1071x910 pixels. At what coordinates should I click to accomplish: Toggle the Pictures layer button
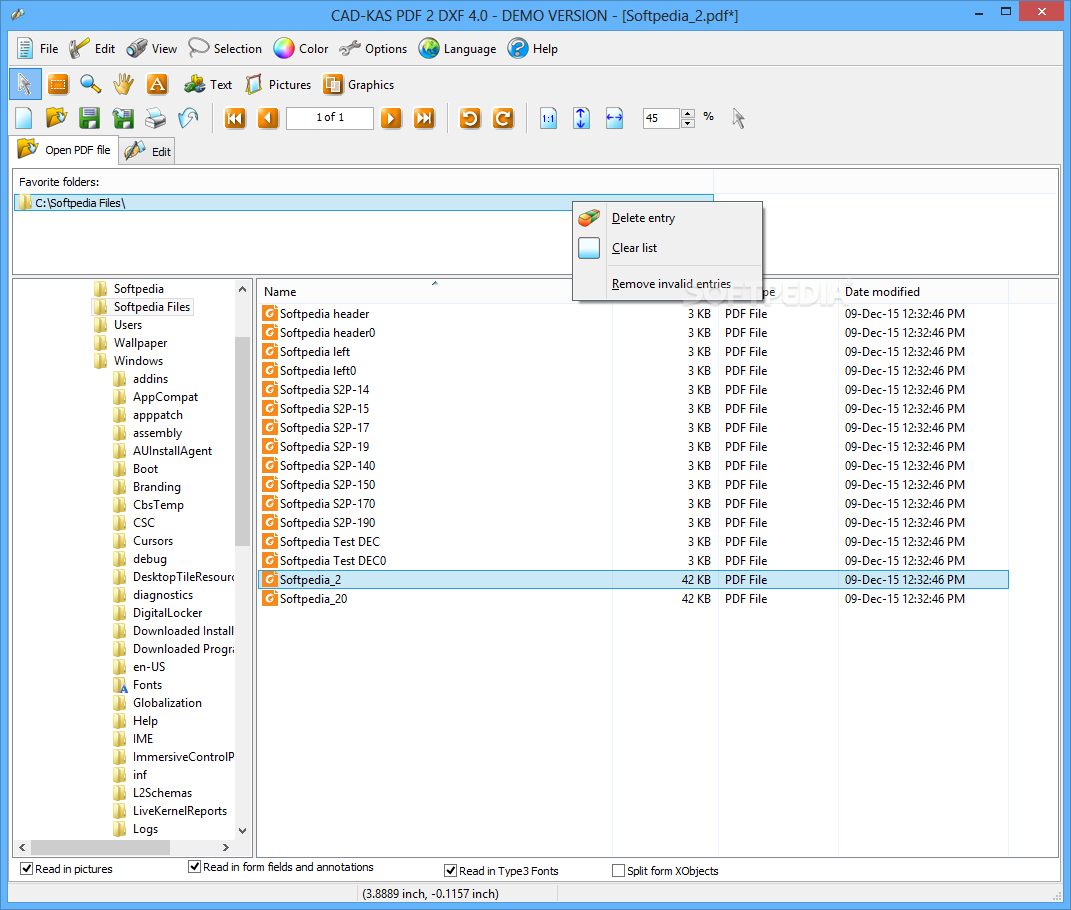tap(278, 85)
